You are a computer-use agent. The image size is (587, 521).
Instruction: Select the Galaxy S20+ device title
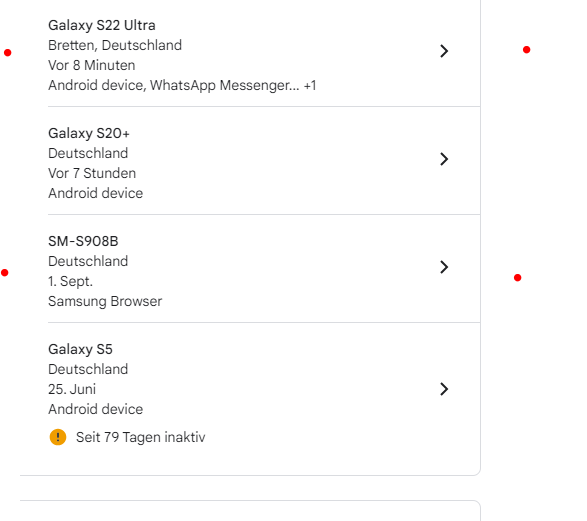[x=89, y=133]
